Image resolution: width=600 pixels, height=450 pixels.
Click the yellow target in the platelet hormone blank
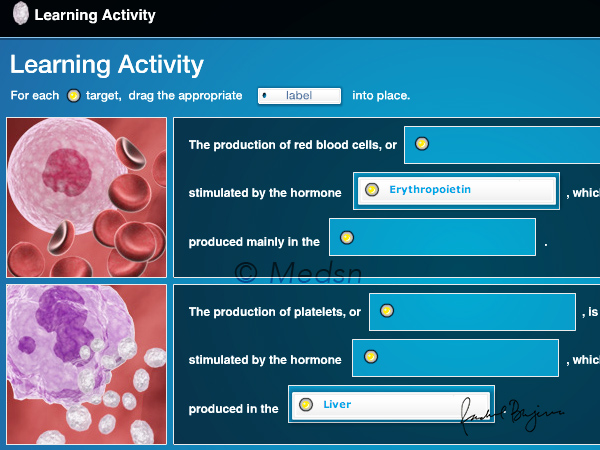click(x=370, y=356)
